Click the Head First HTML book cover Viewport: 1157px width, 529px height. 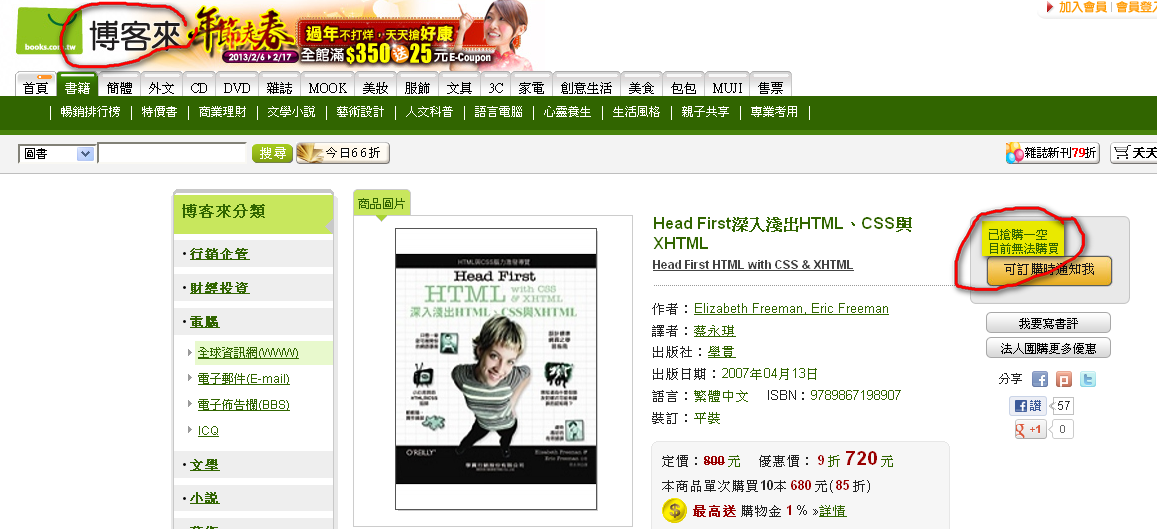coord(495,369)
